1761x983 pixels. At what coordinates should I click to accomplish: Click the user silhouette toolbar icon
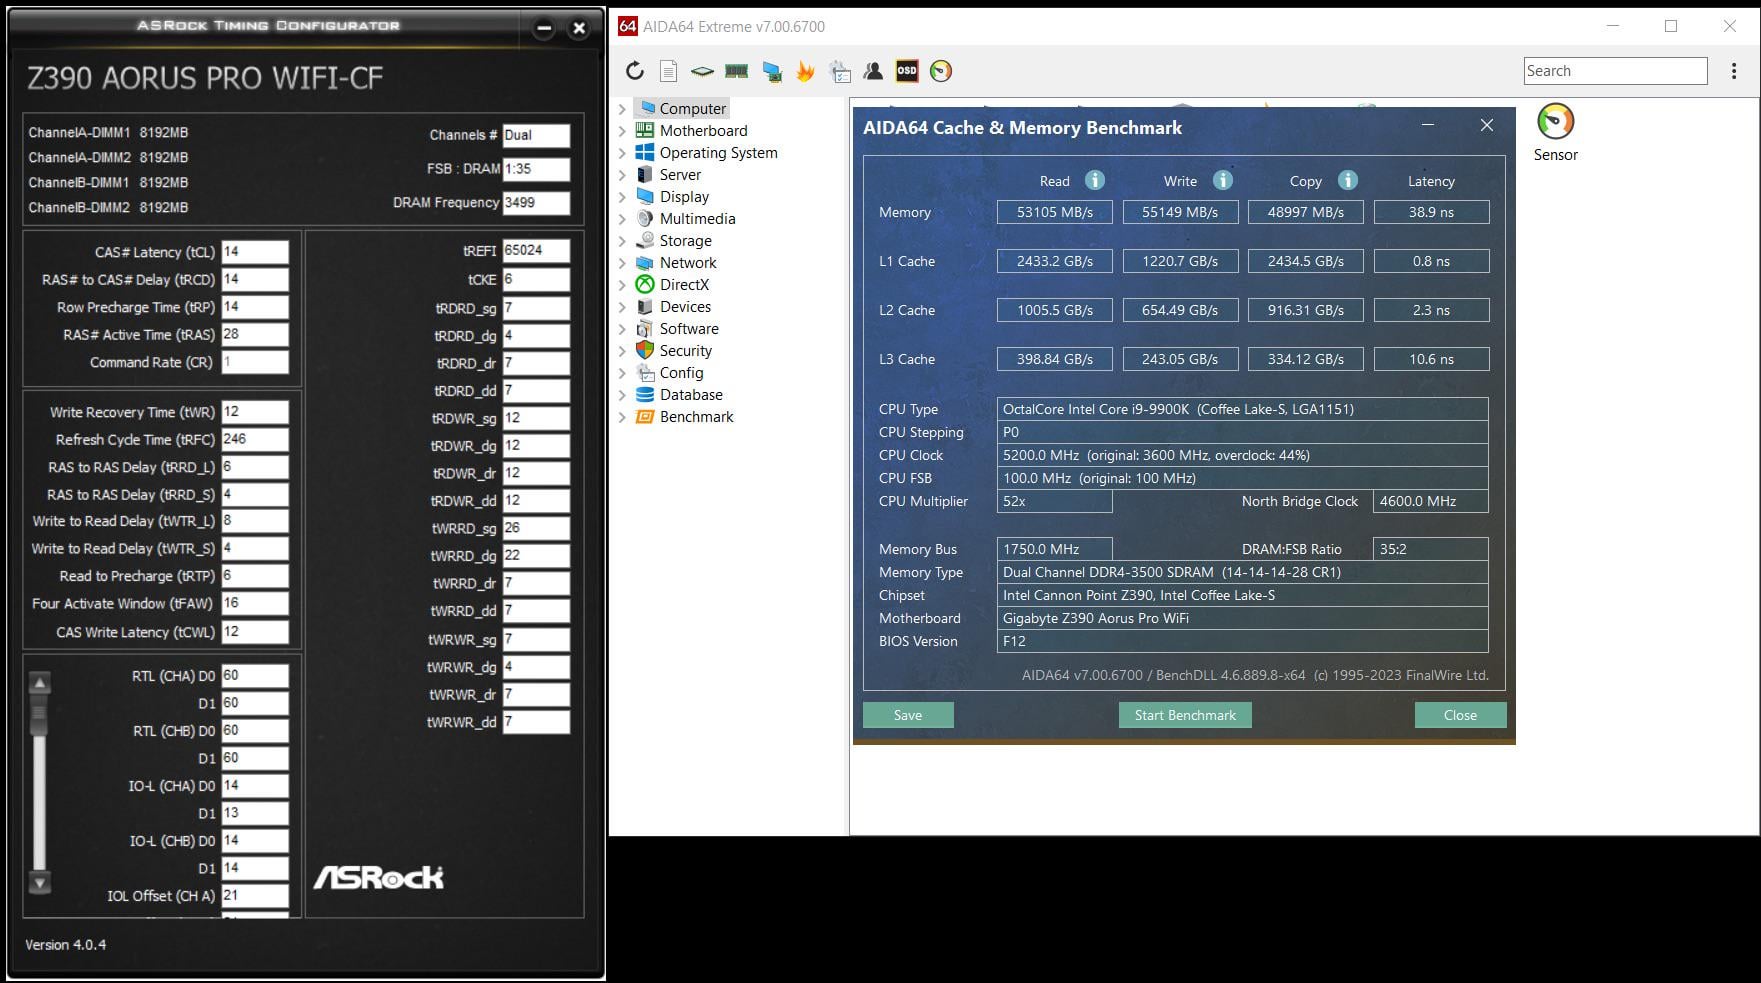tap(873, 71)
